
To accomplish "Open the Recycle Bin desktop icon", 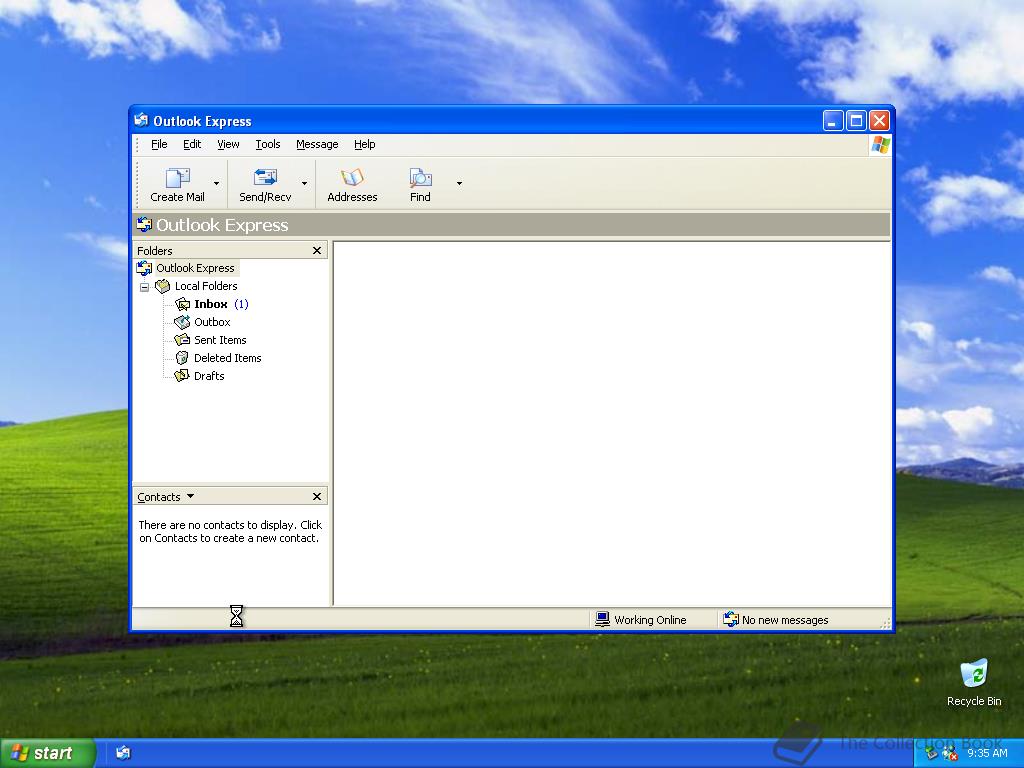I will (x=974, y=682).
